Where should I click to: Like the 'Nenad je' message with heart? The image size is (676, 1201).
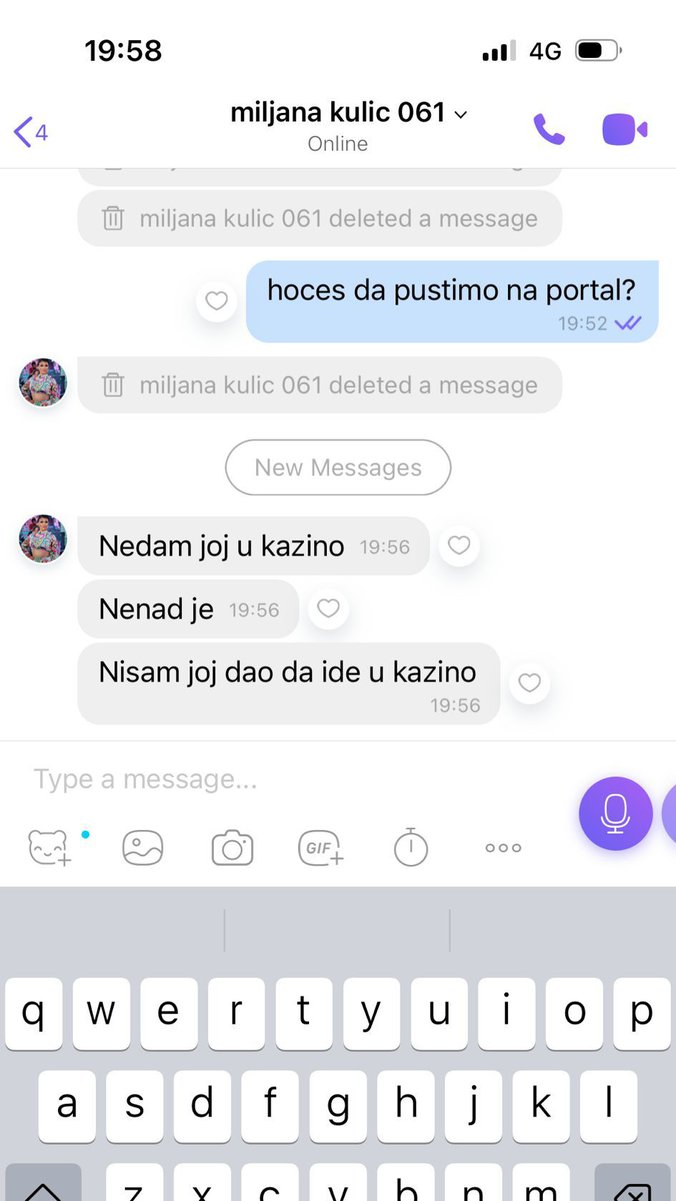pyautogui.click(x=328, y=609)
